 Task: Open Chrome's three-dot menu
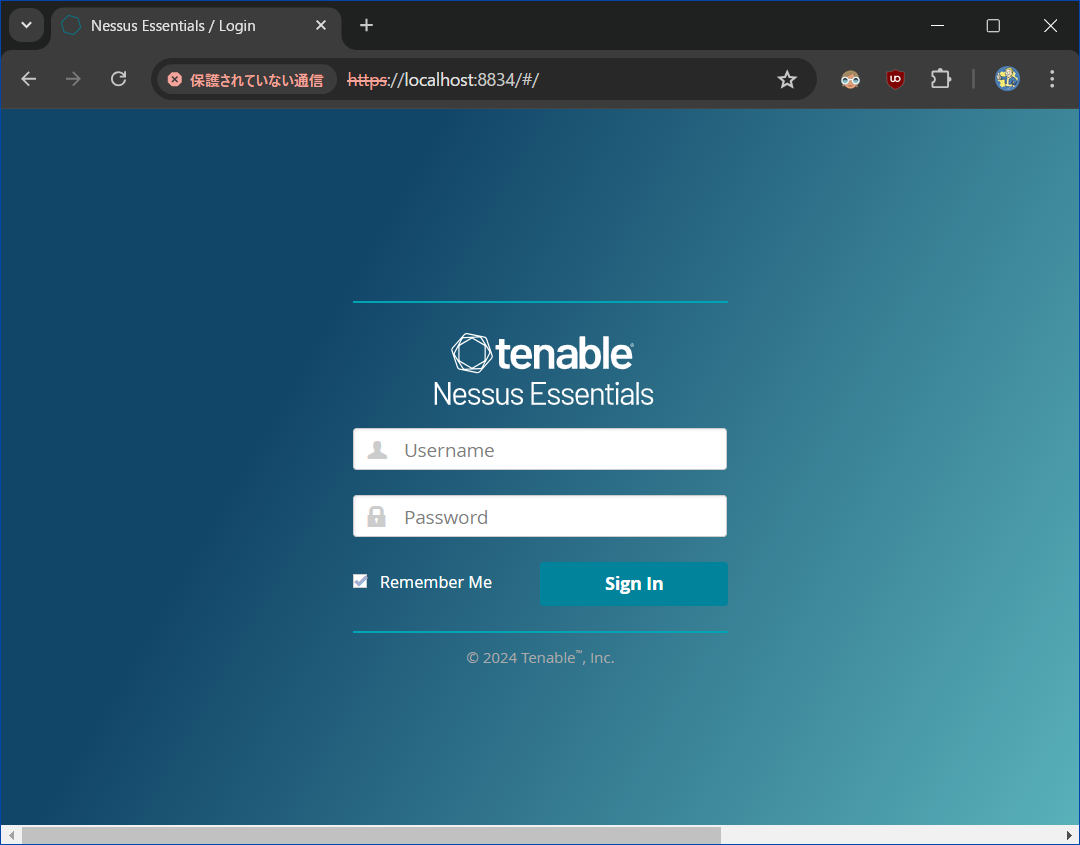[1052, 79]
